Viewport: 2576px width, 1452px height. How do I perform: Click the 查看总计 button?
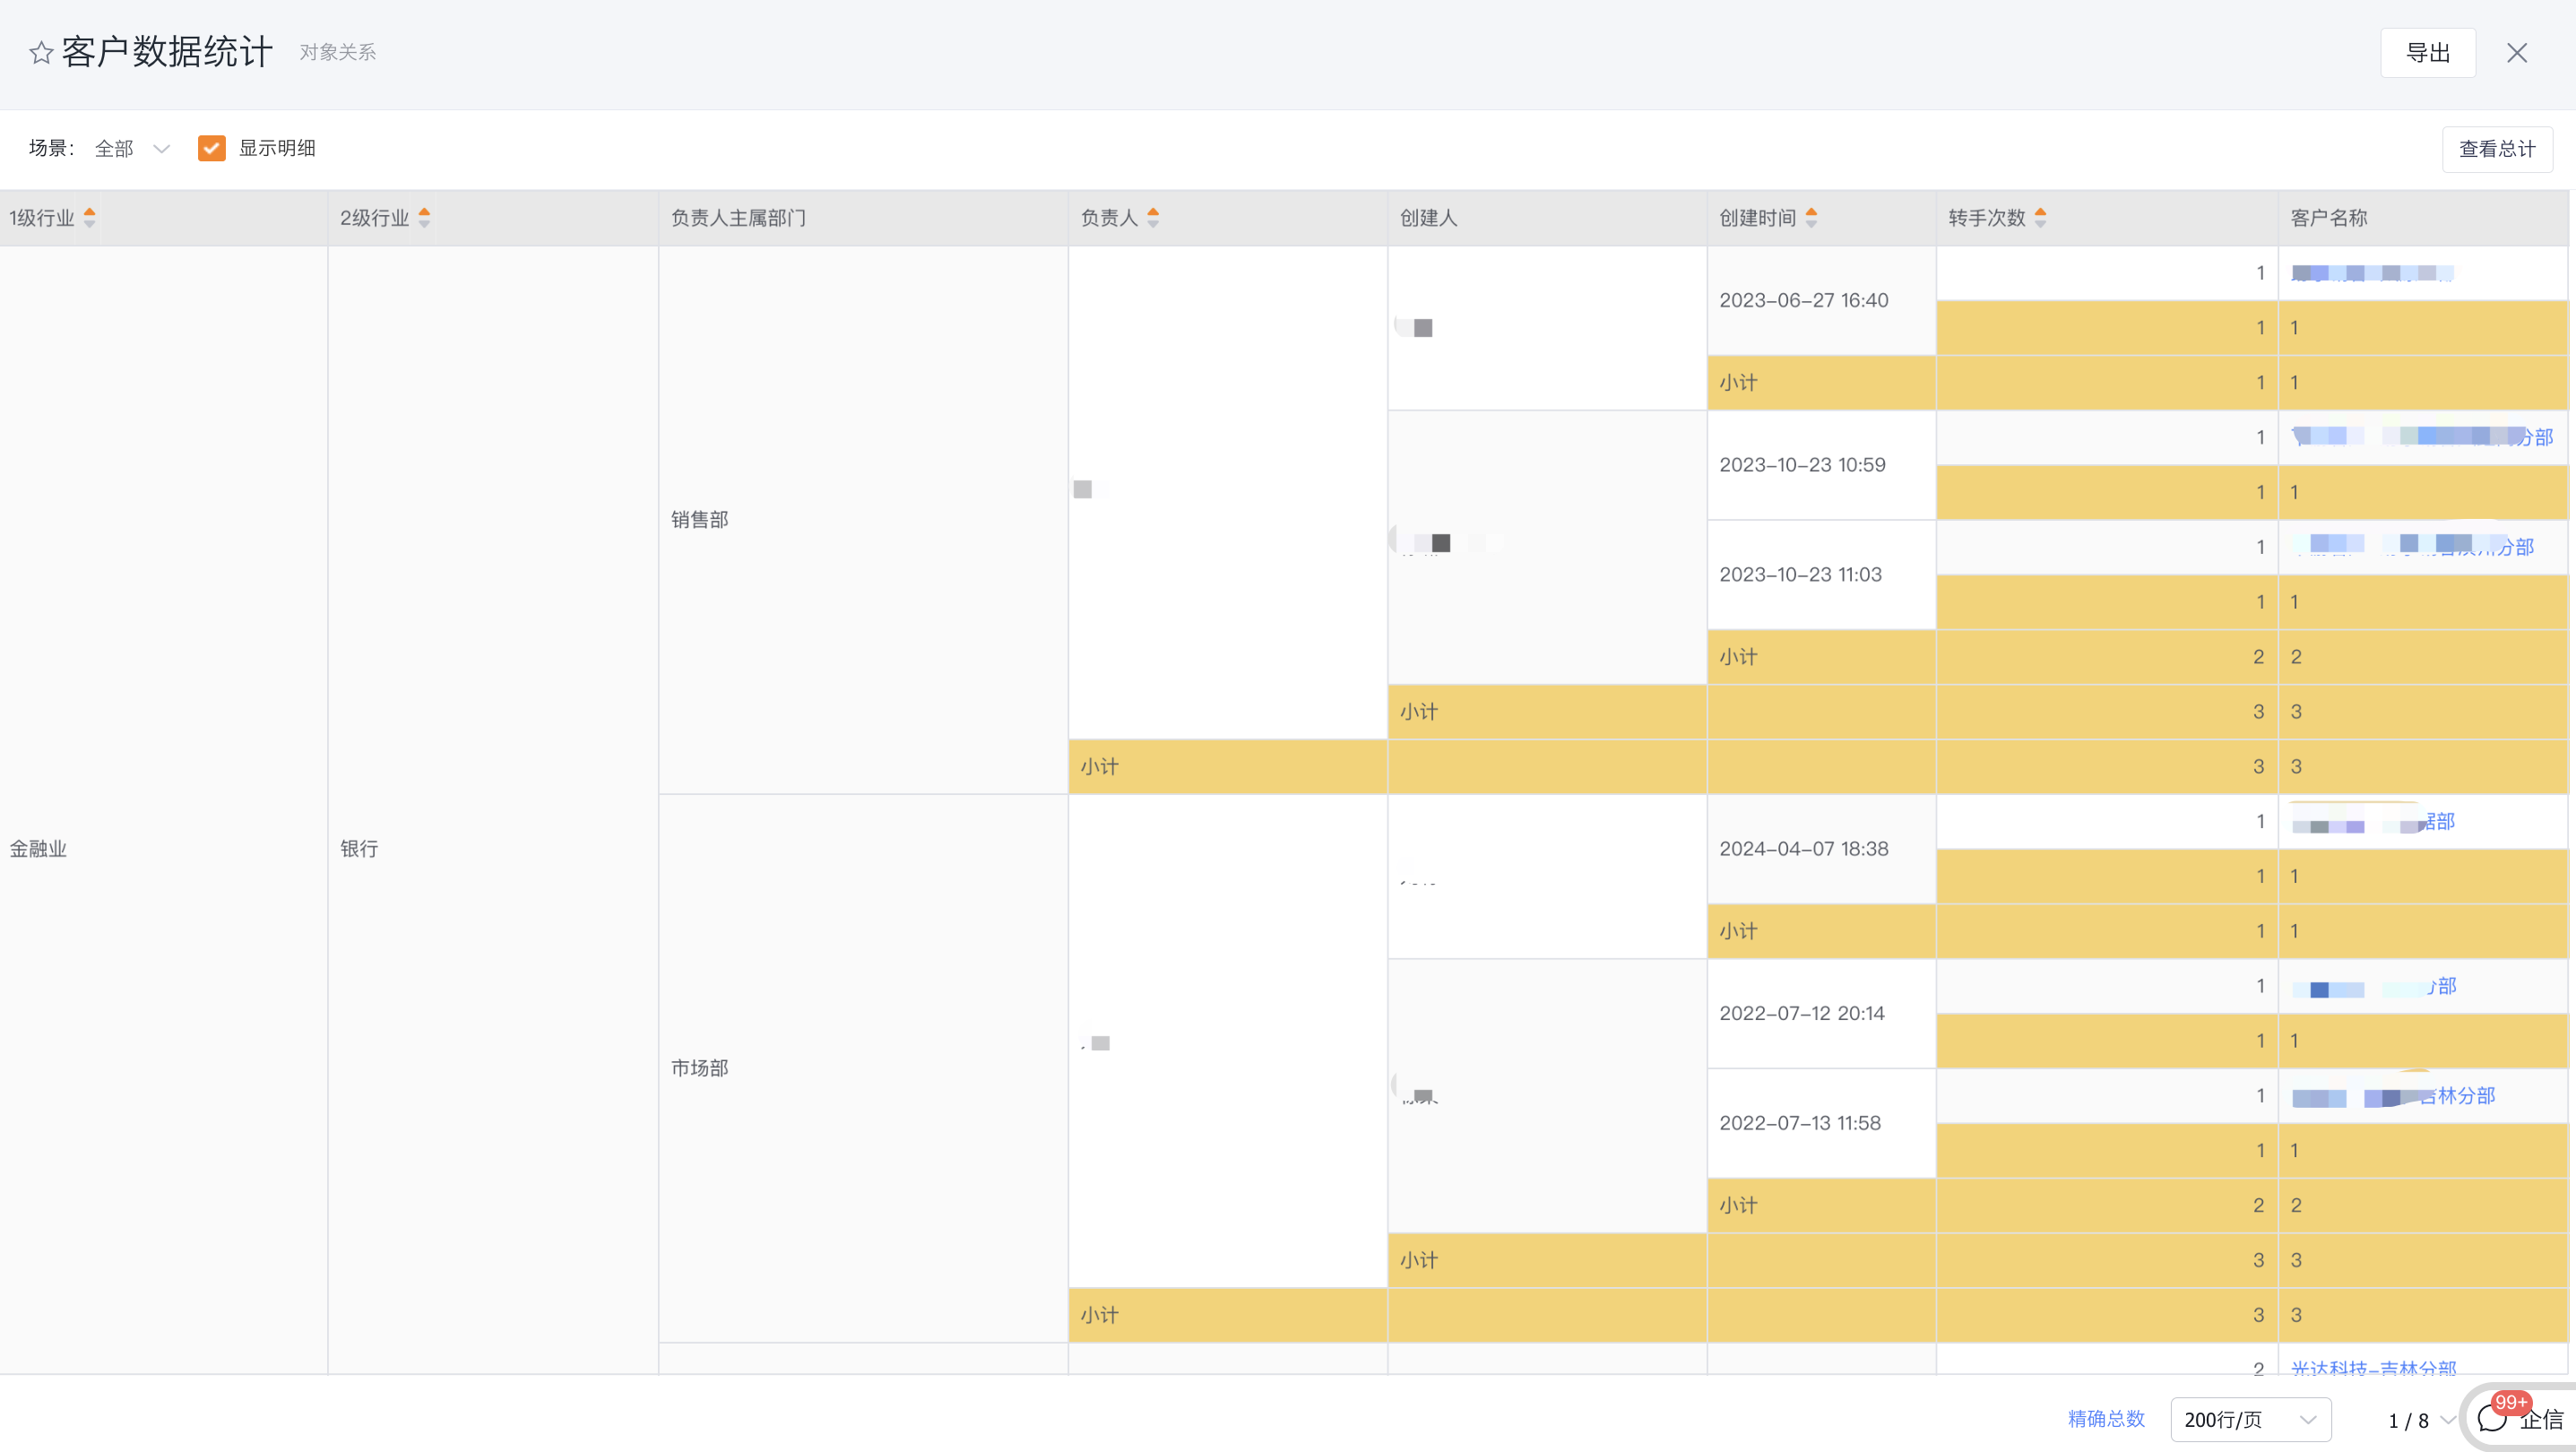point(2496,149)
